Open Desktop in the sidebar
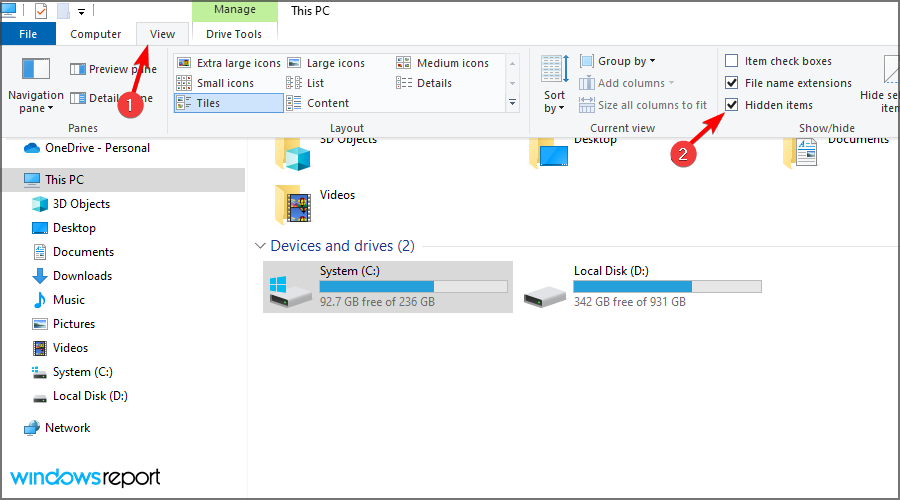 pyautogui.click(x=64, y=228)
